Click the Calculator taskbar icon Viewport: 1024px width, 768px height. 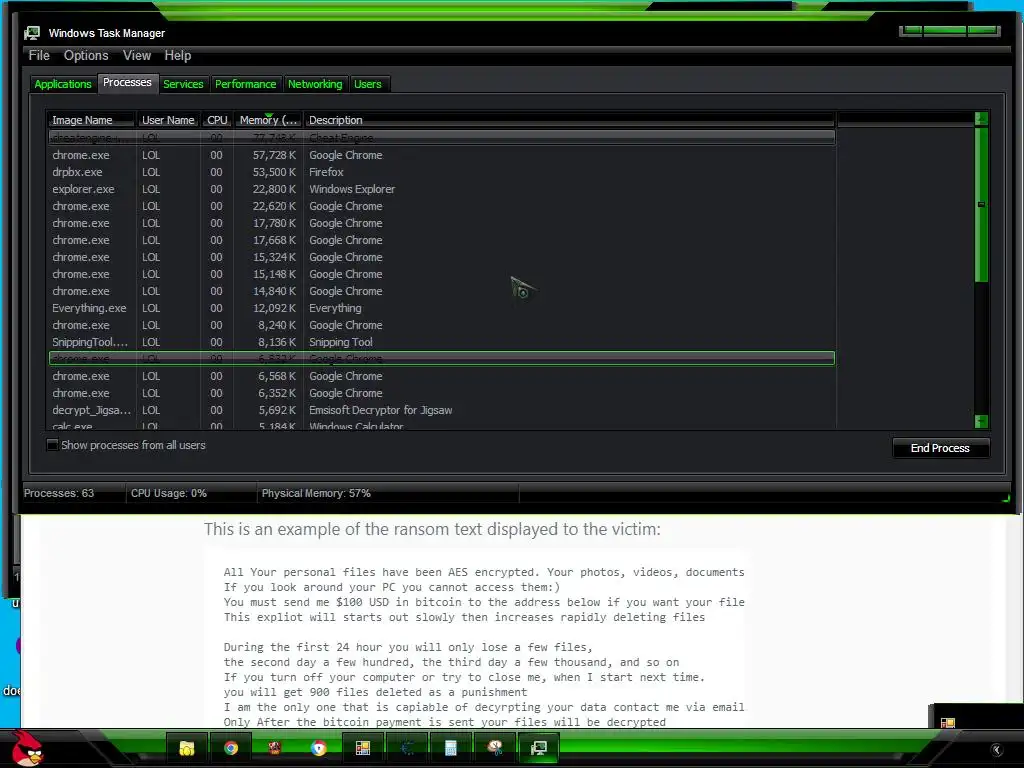[451, 748]
